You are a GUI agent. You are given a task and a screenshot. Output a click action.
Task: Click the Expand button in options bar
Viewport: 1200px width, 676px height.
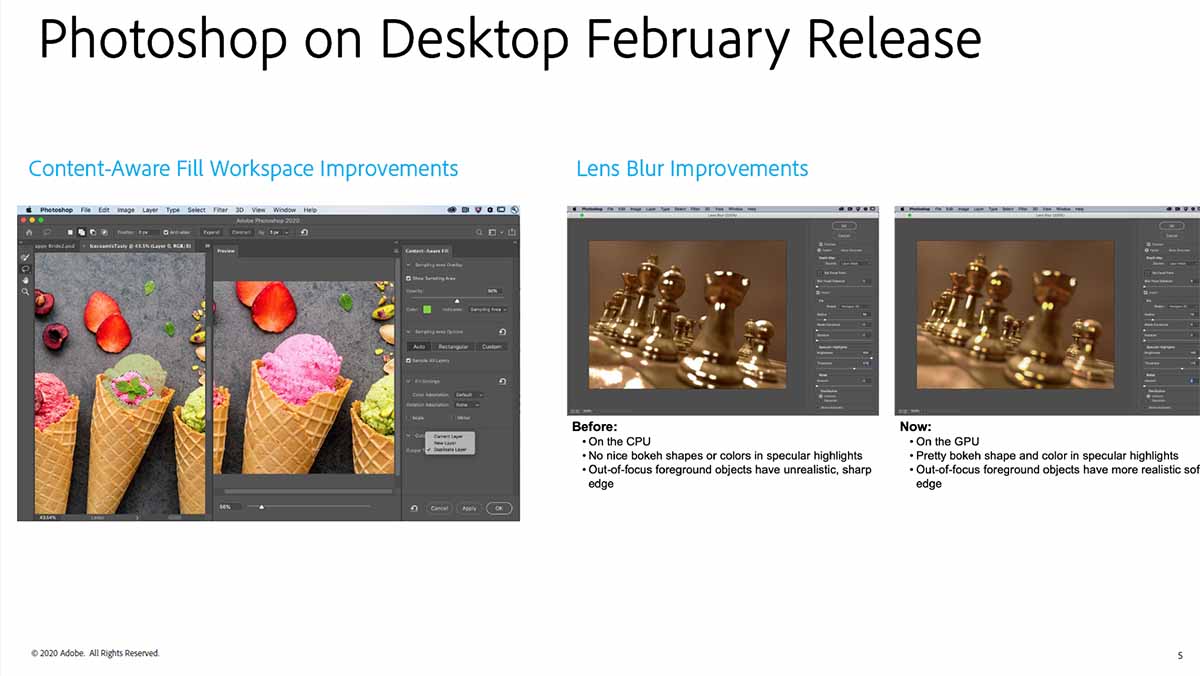[x=212, y=232]
